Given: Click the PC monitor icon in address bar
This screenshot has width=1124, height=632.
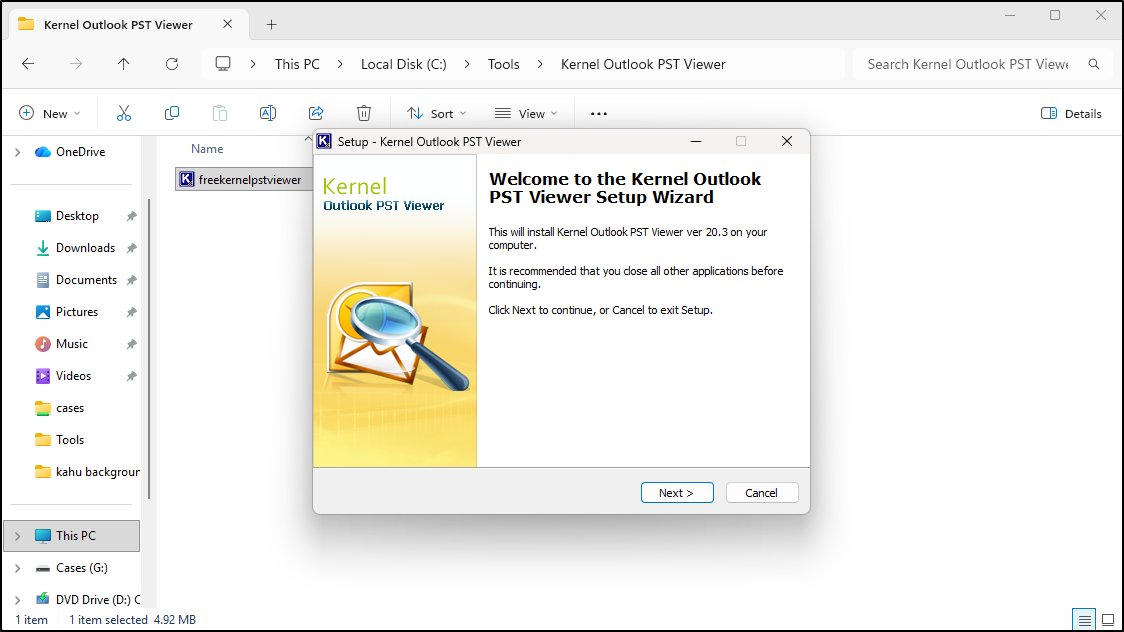Looking at the screenshot, I should coord(223,64).
